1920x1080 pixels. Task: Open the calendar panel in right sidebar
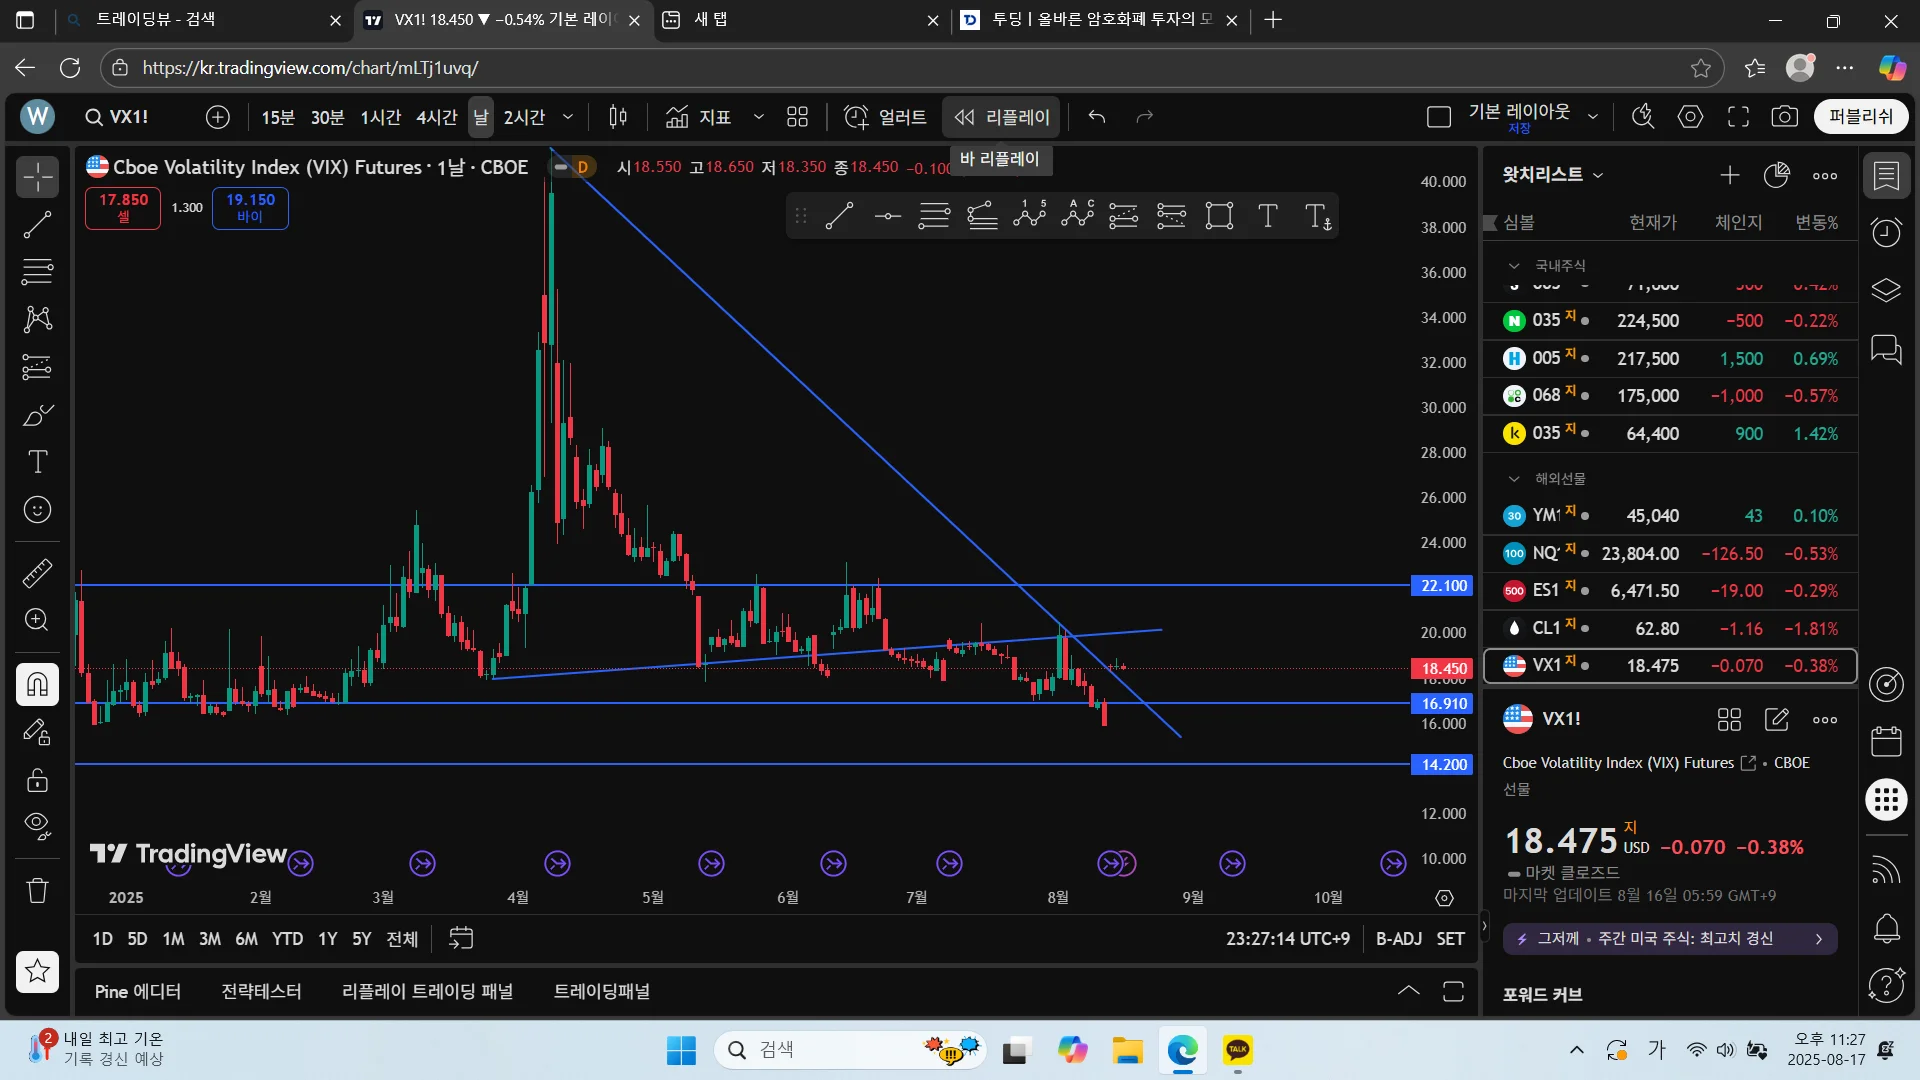tap(1886, 742)
